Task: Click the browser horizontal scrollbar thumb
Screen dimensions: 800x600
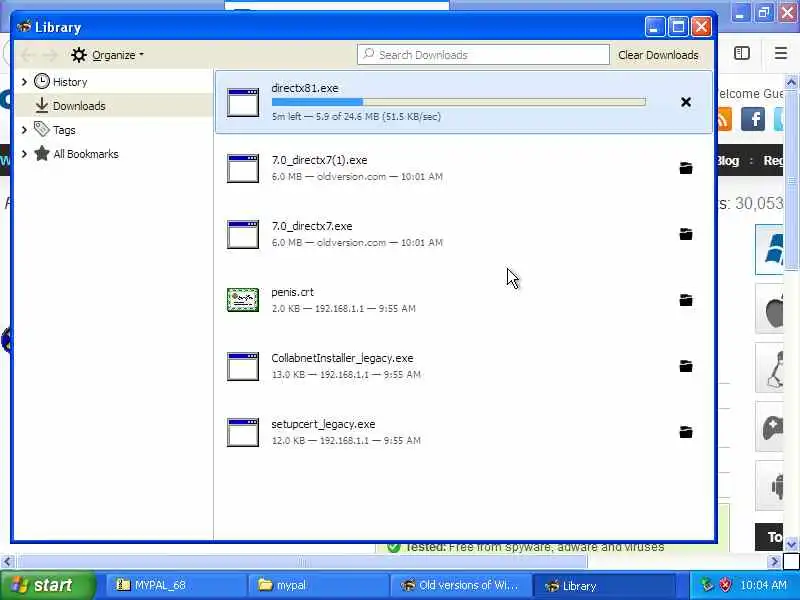Action: [x=302, y=562]
